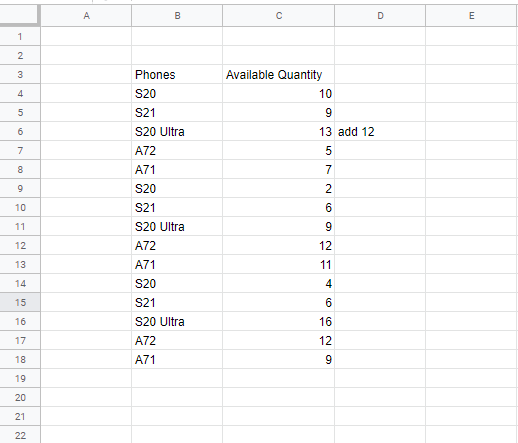Select row 22 header
Screen dimensions: 518x443
pos(20,435)
